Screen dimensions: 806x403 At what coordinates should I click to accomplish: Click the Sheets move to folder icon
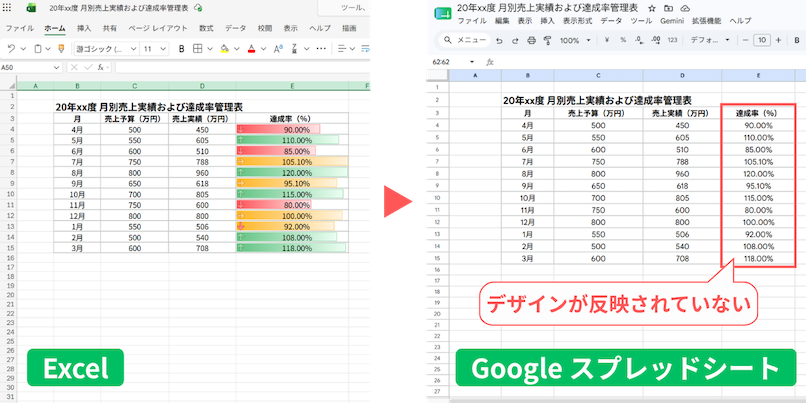pos(668,8)
